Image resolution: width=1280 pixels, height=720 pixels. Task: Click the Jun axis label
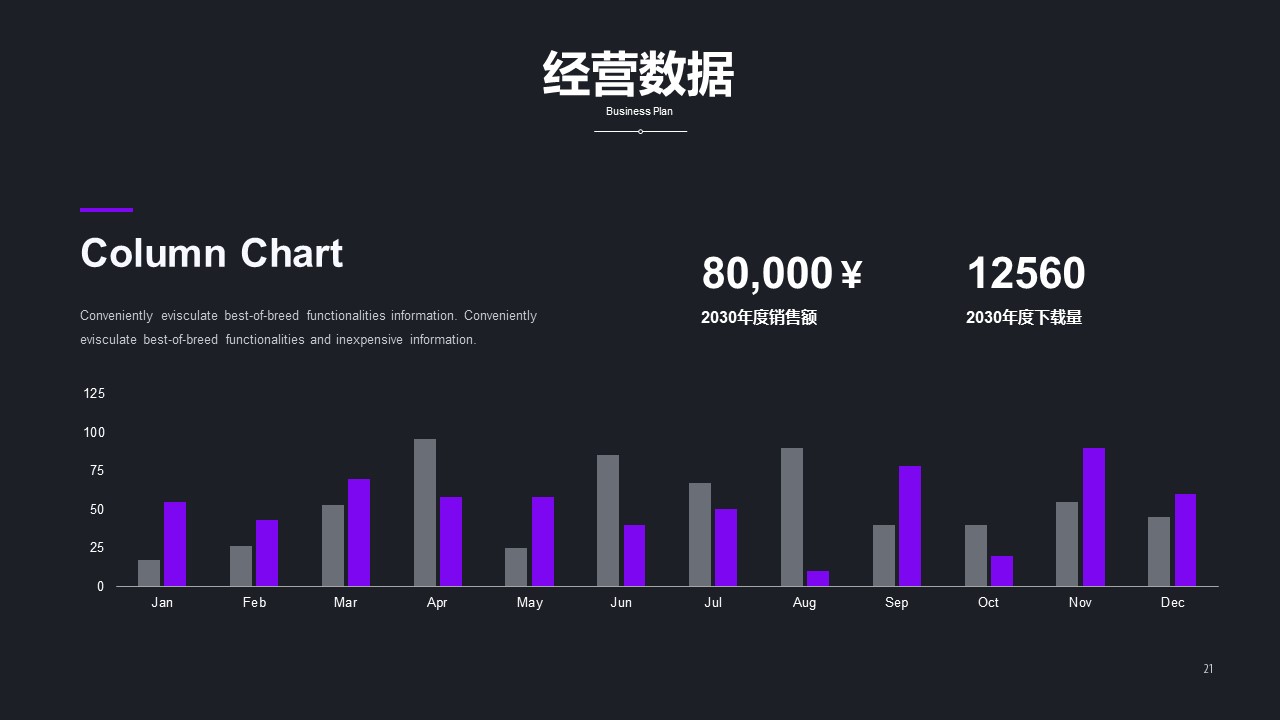tap(621, 602)
